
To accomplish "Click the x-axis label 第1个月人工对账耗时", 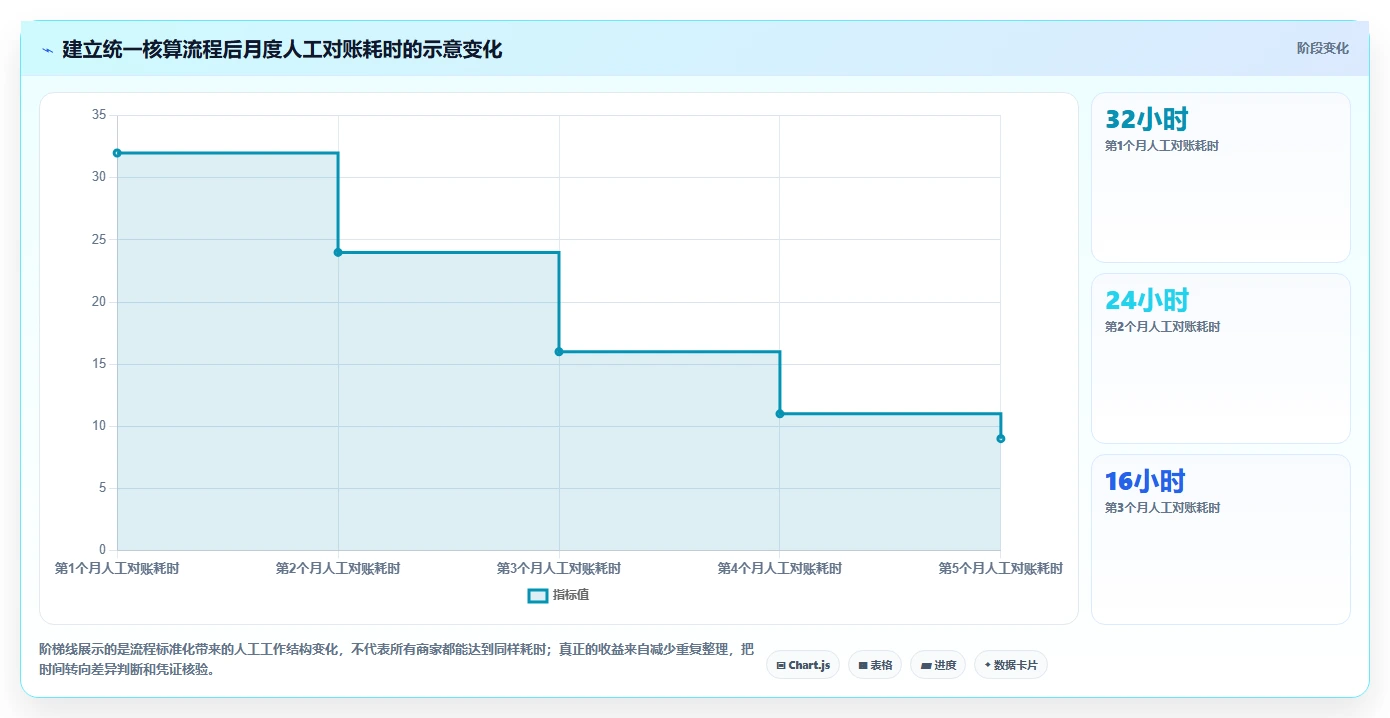I will tap(117, 568).
